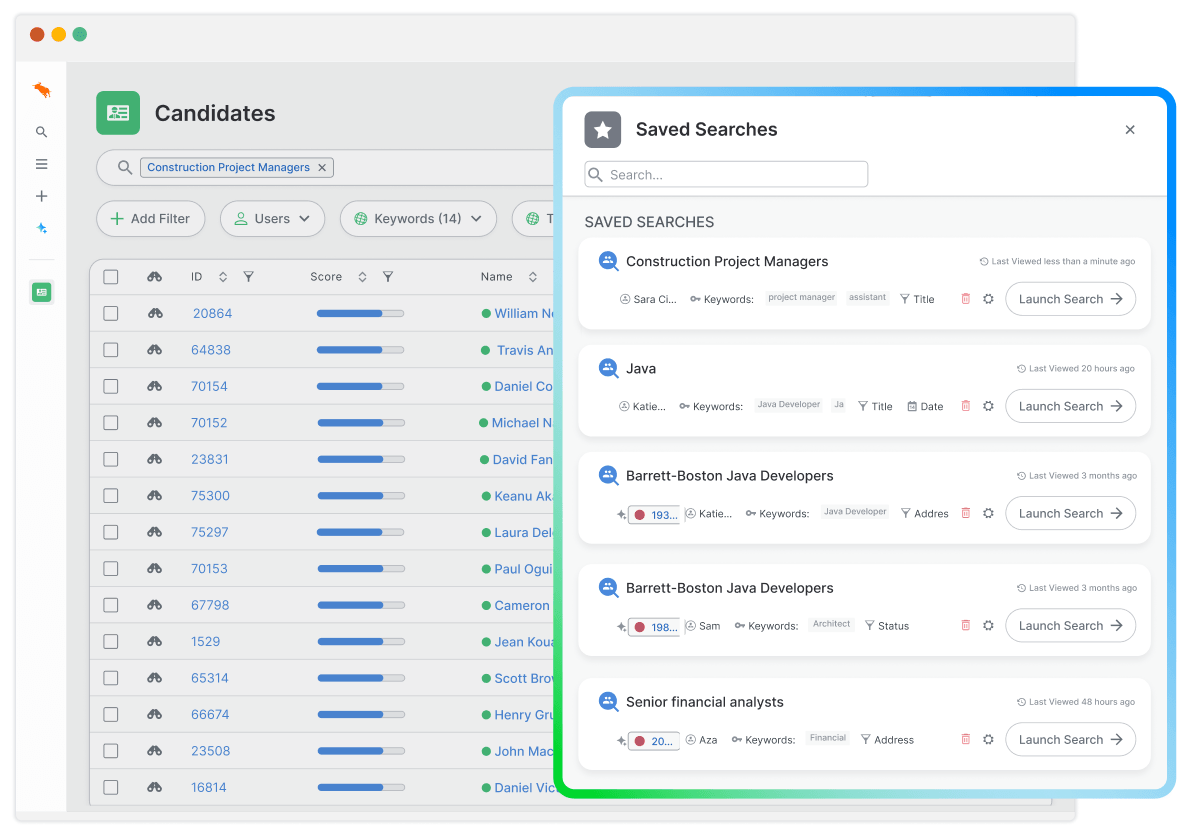Preview candidate 67798 with binoculars icon

[x=154, y=605]
